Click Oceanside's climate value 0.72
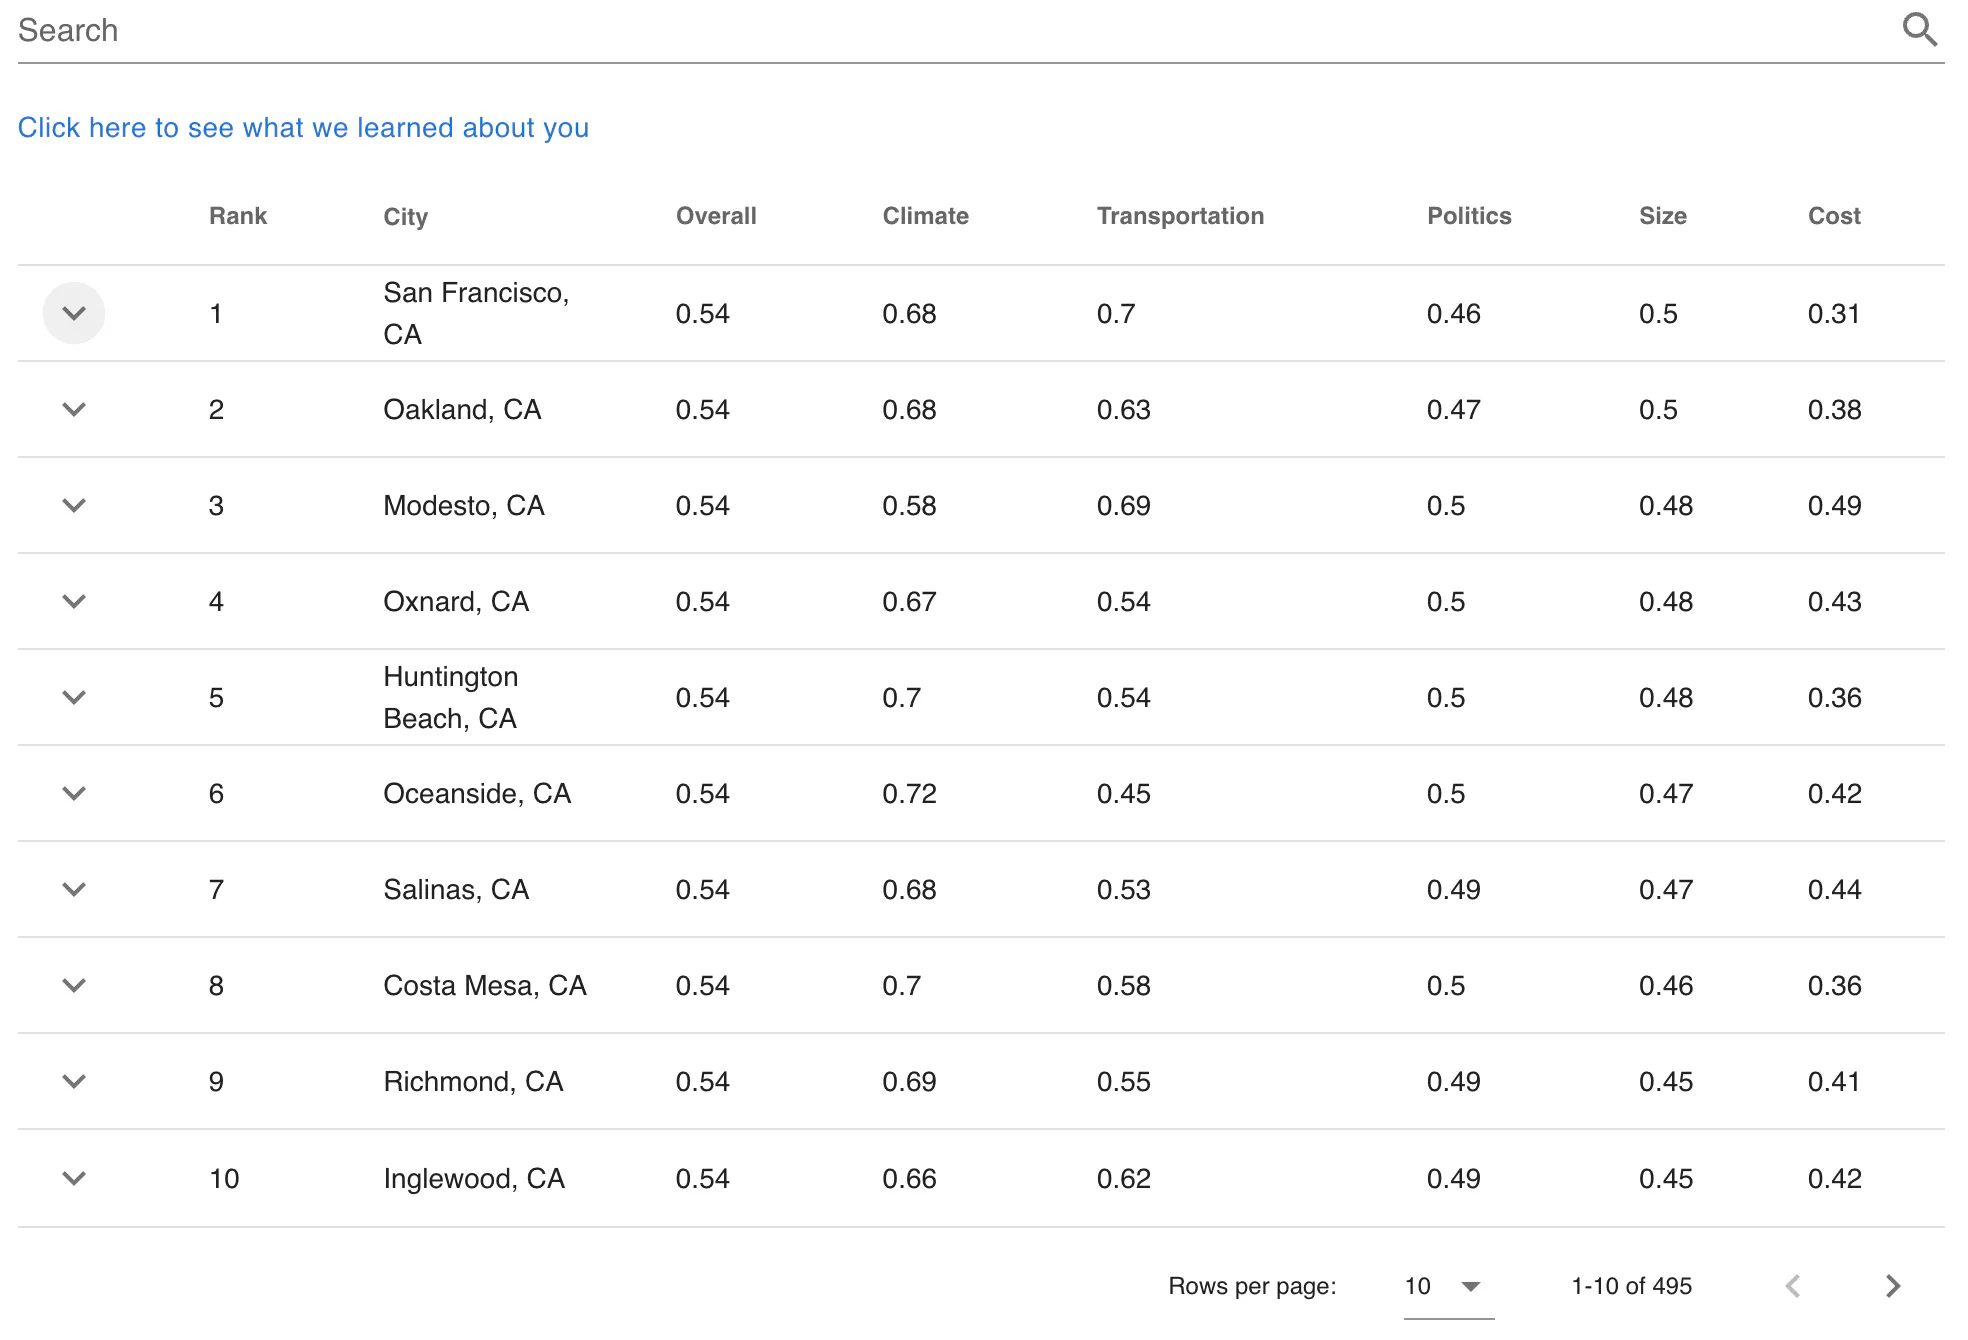The width and height of the screenshot is (1968, 1340). (909, 793)
